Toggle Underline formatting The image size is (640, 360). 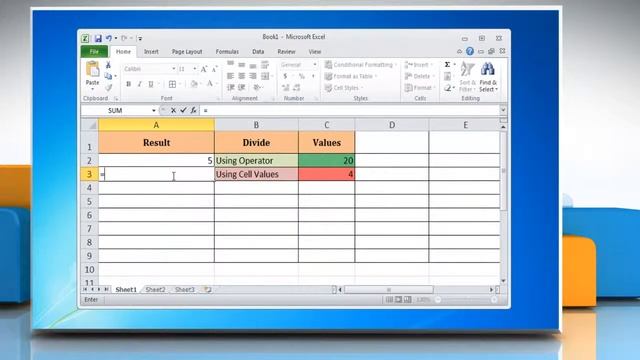[x=151, y=84]
